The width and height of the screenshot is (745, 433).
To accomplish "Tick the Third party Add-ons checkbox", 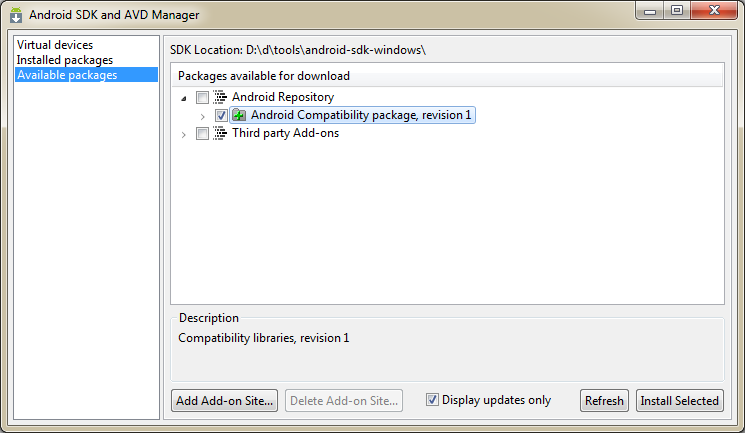I will (202, 134).
